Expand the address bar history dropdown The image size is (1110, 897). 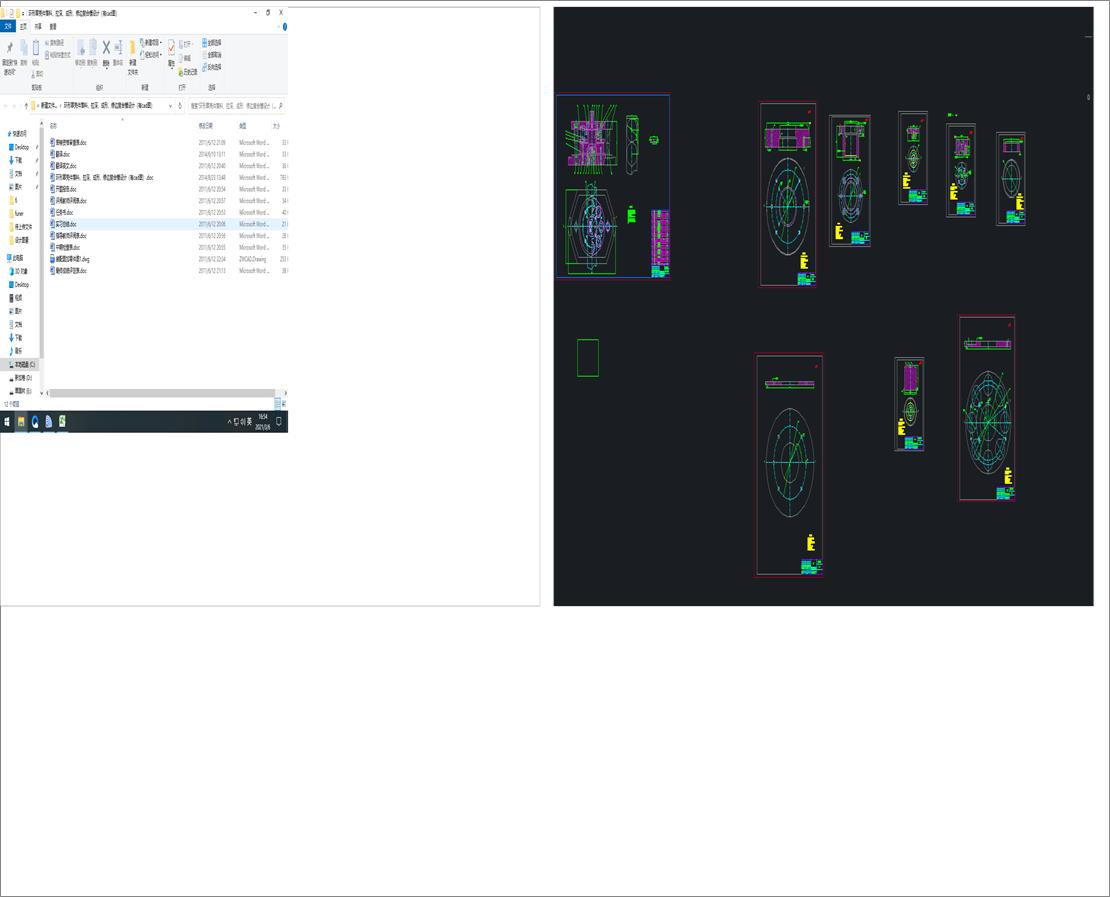pos(170,105)
